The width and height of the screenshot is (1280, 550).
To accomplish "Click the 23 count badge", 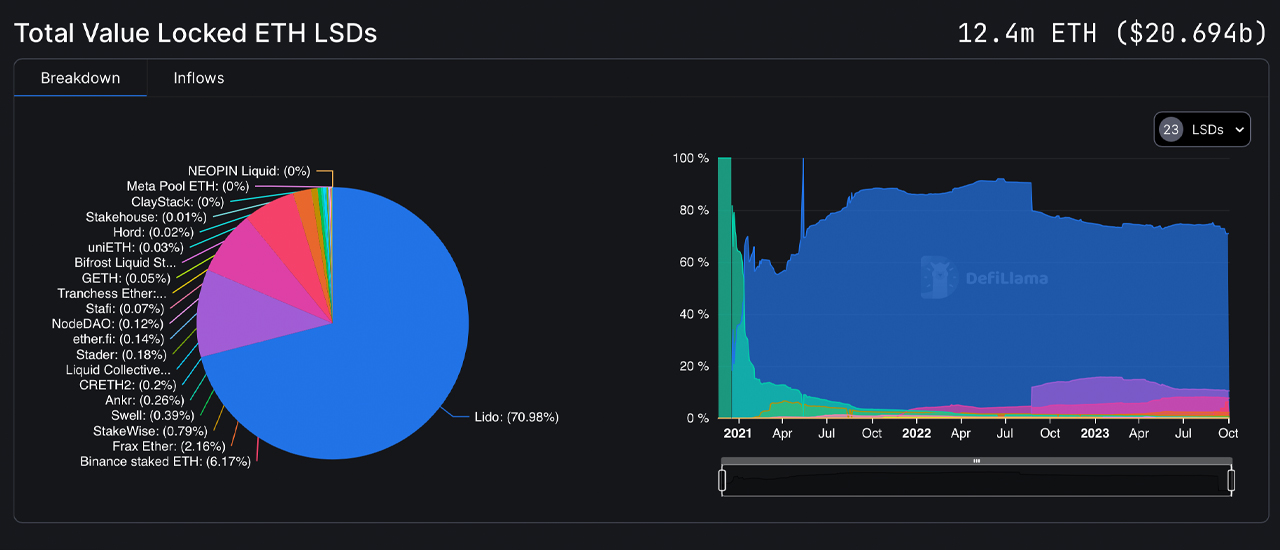I will [x=1170, y=129].
